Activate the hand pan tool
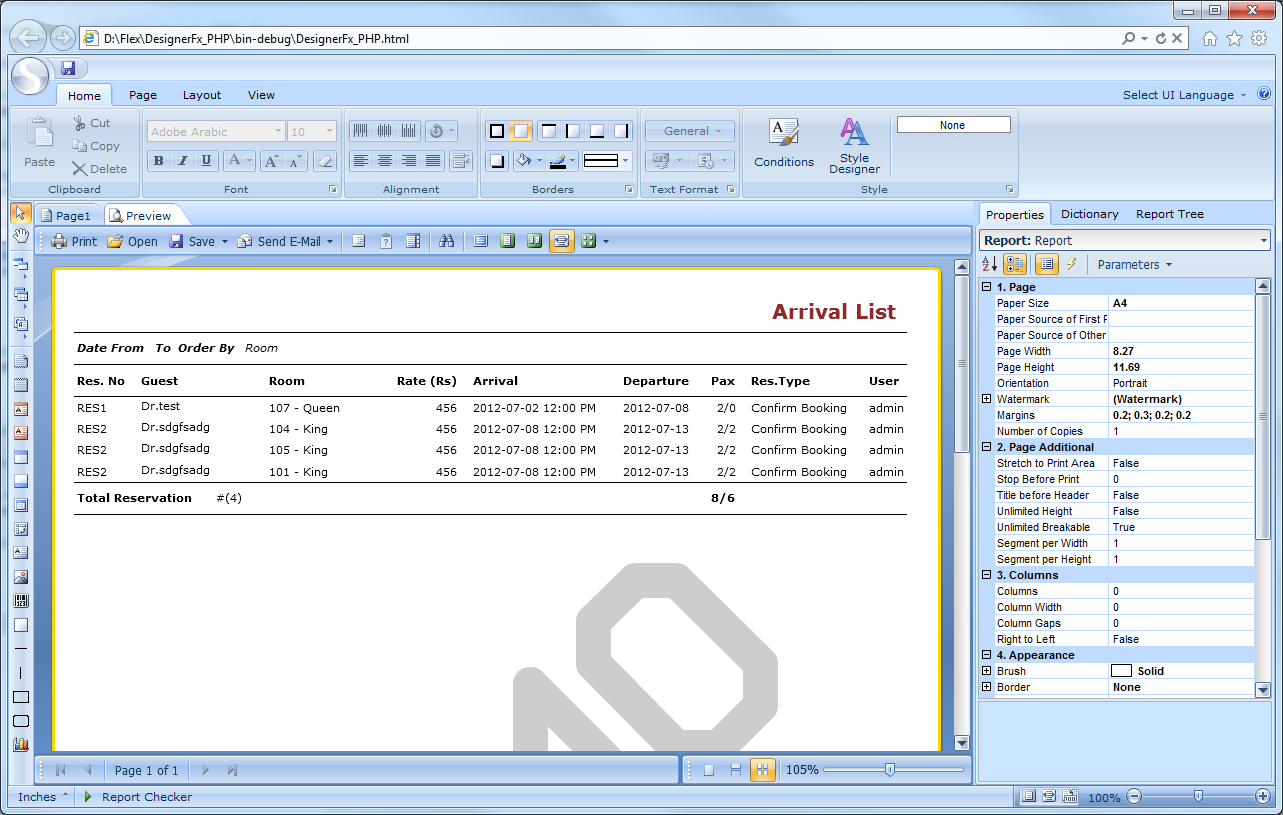Viewport: 1283px width, 815px height. tap(20, 235)
